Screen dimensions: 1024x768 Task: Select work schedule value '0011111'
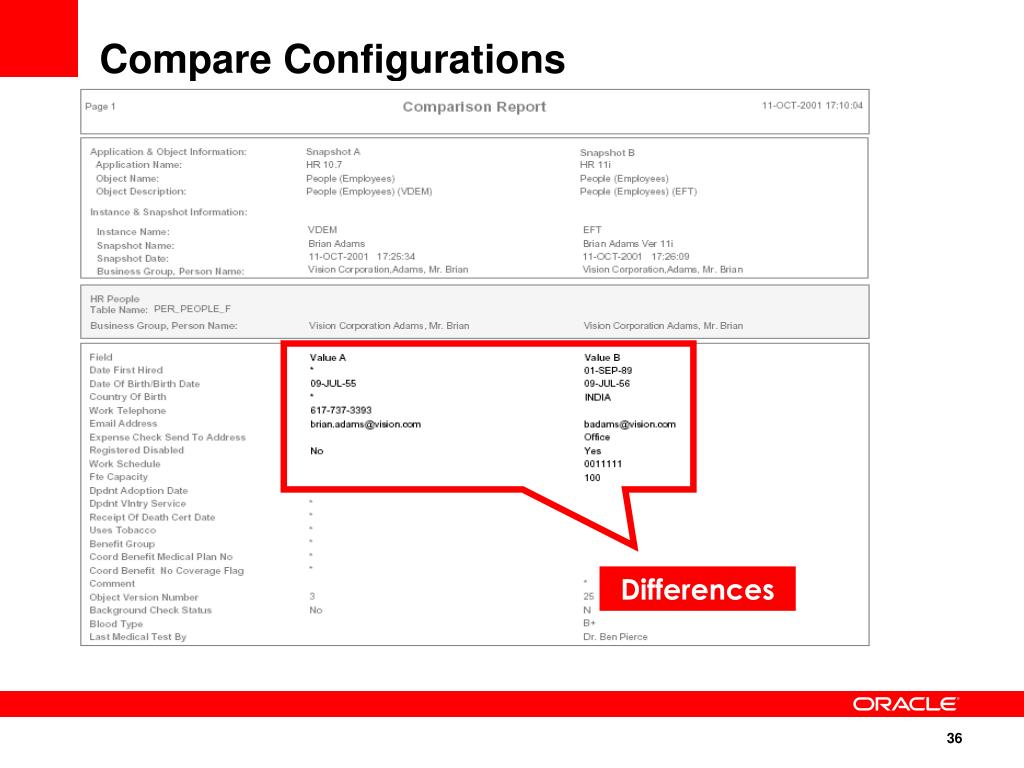pos(603,464)
